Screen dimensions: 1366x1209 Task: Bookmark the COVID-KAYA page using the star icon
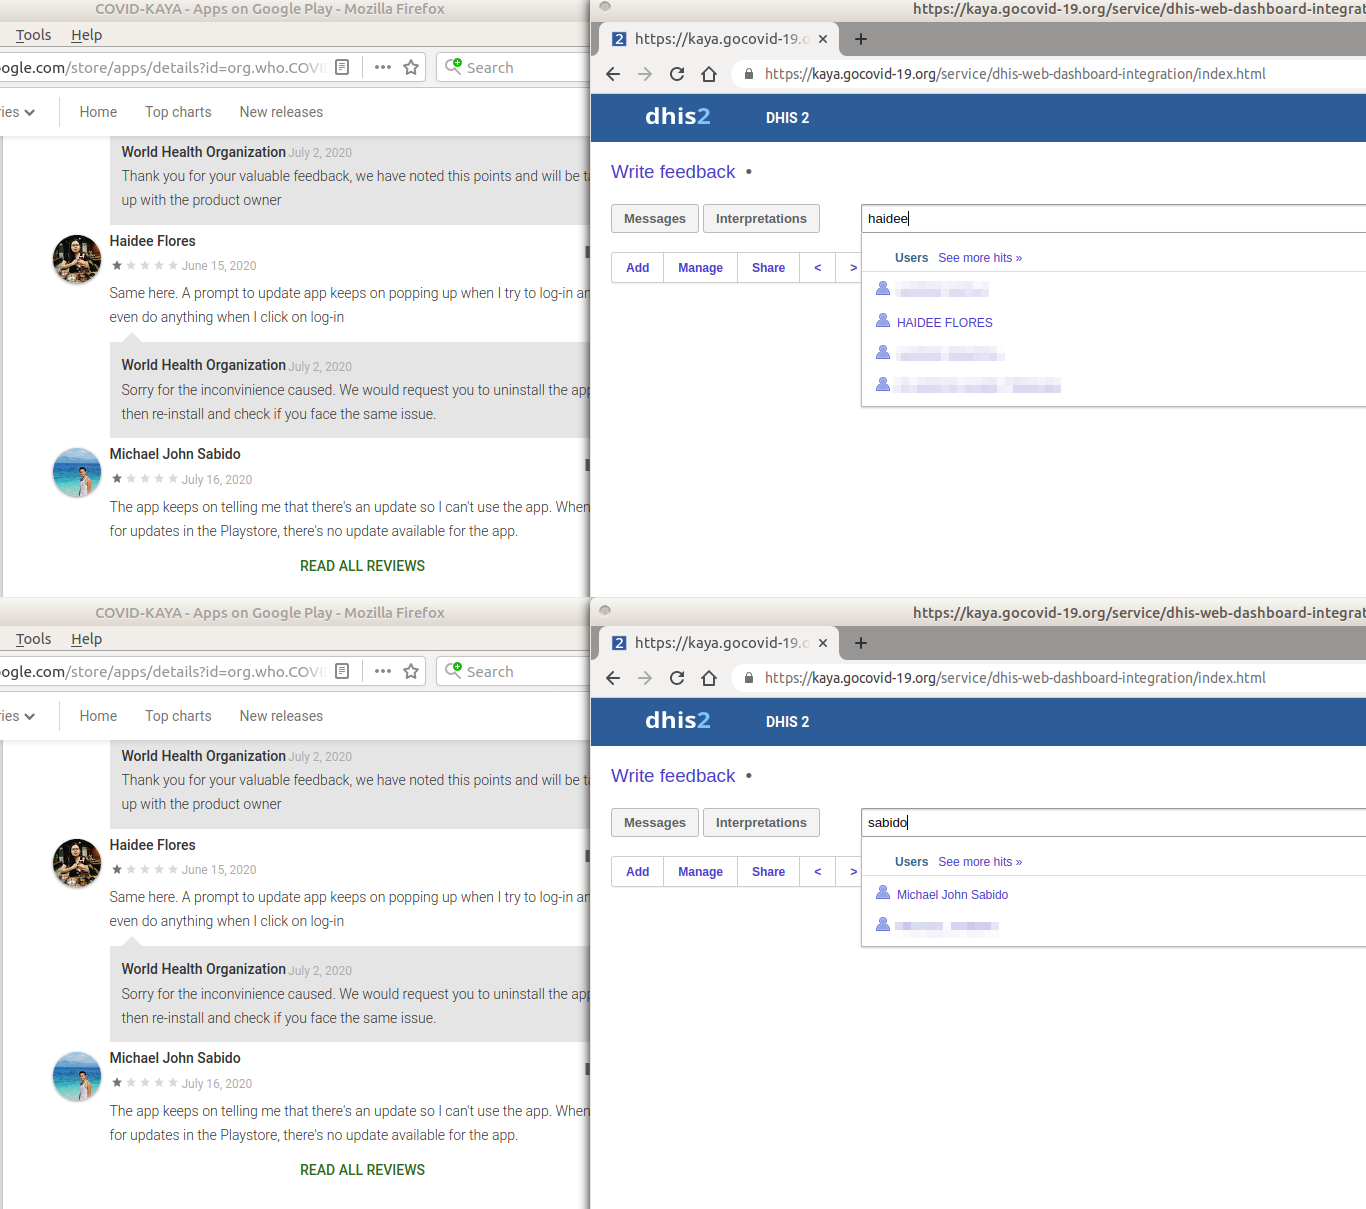(x=411, y=67)
